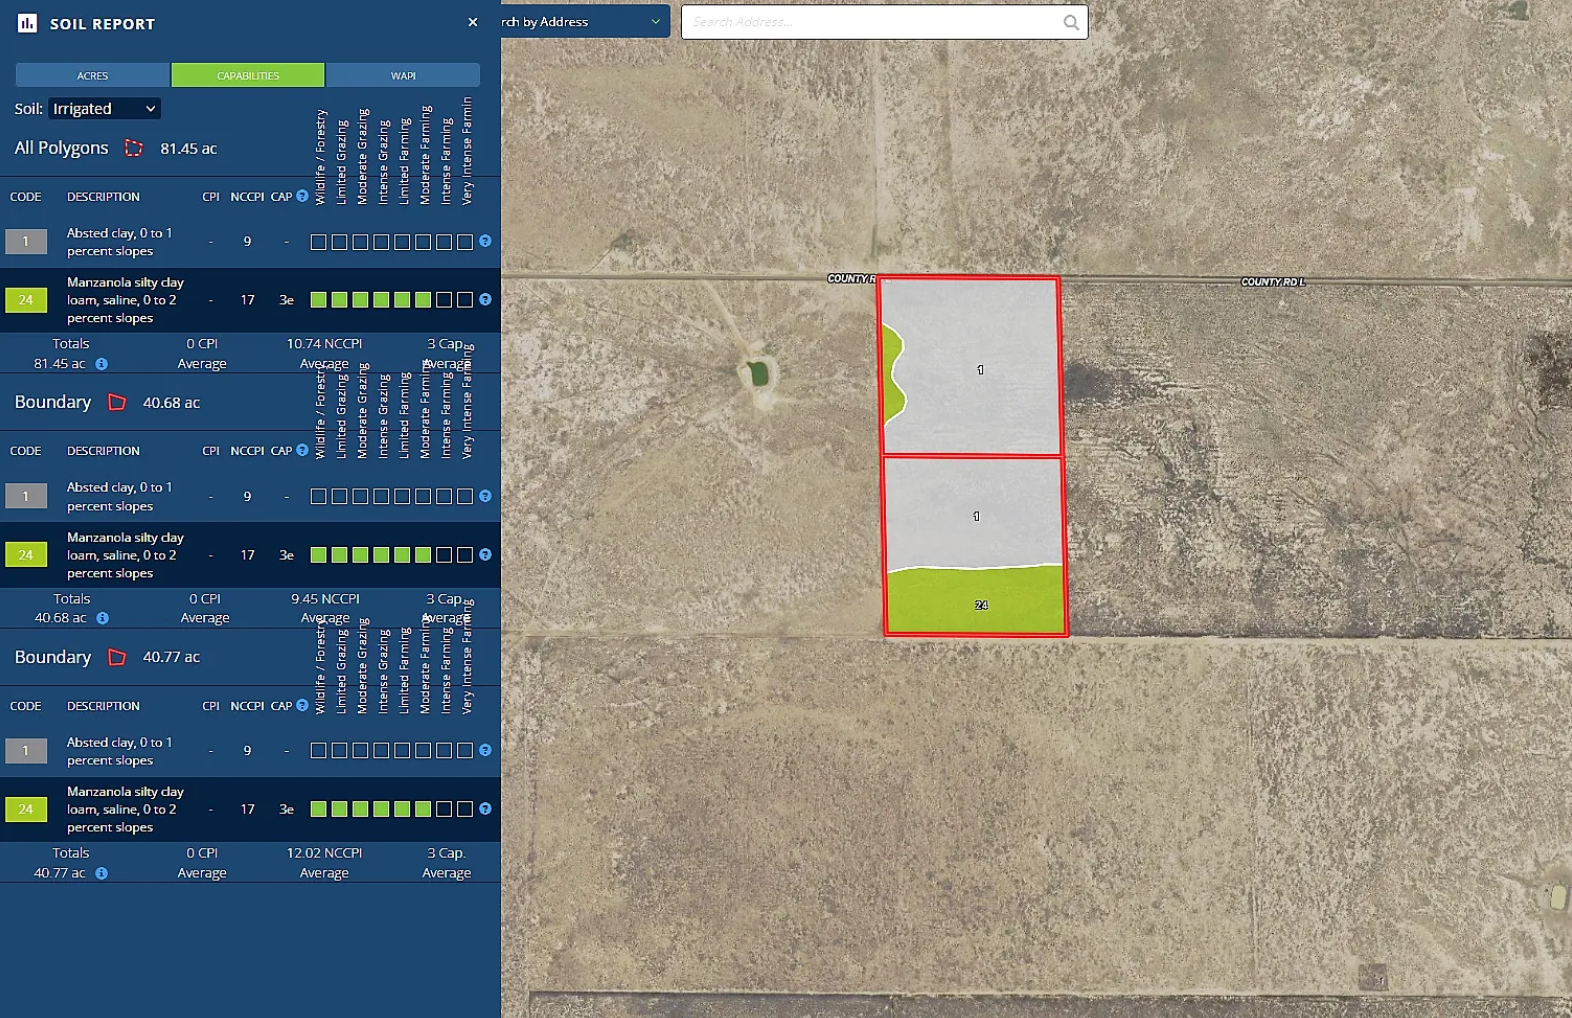The width and height of the screenshot is (1572, 1018).
Task: Open the WAPI tab
Action: (x=403, y=75)
